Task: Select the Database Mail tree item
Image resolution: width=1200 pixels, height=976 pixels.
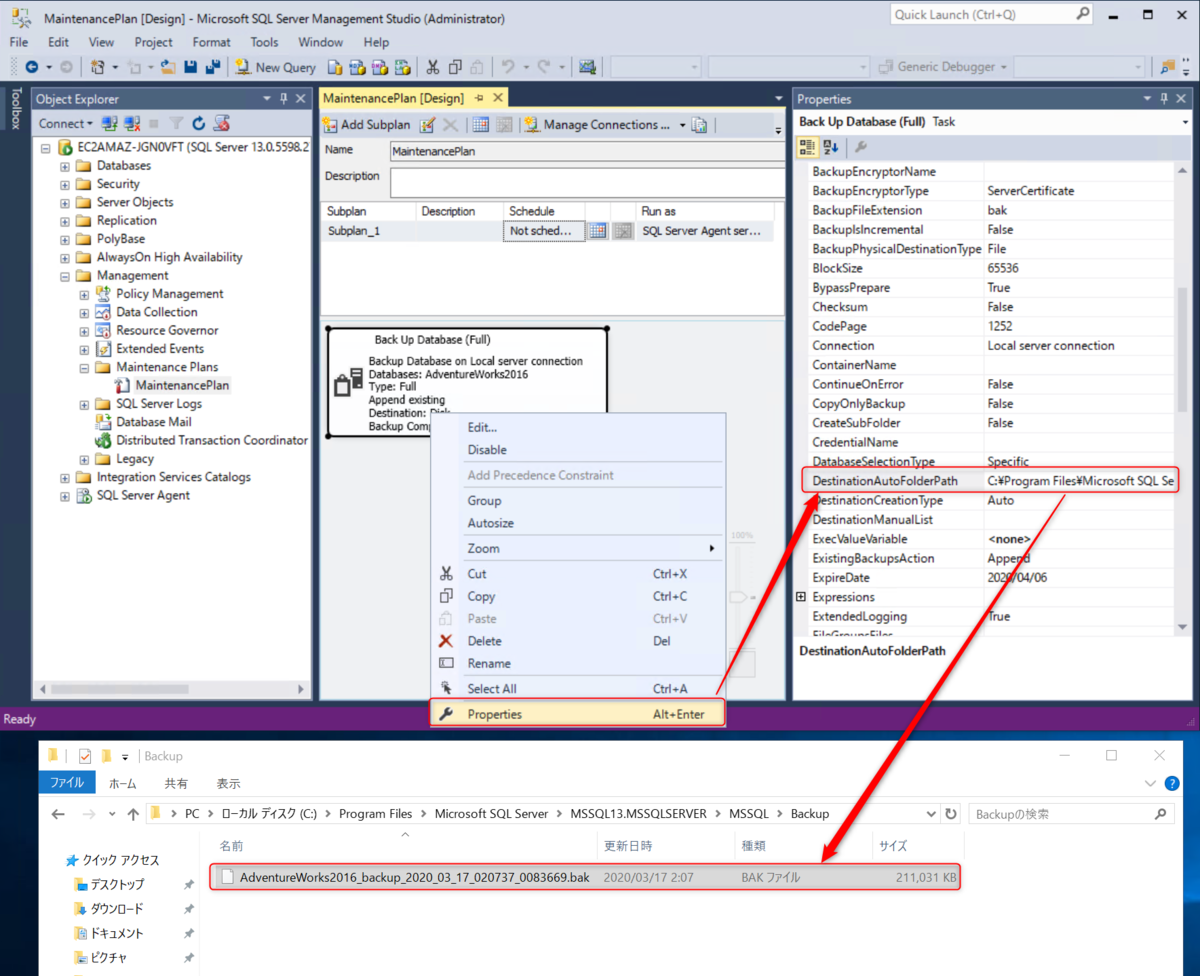Action: click(x=154, y=422)
